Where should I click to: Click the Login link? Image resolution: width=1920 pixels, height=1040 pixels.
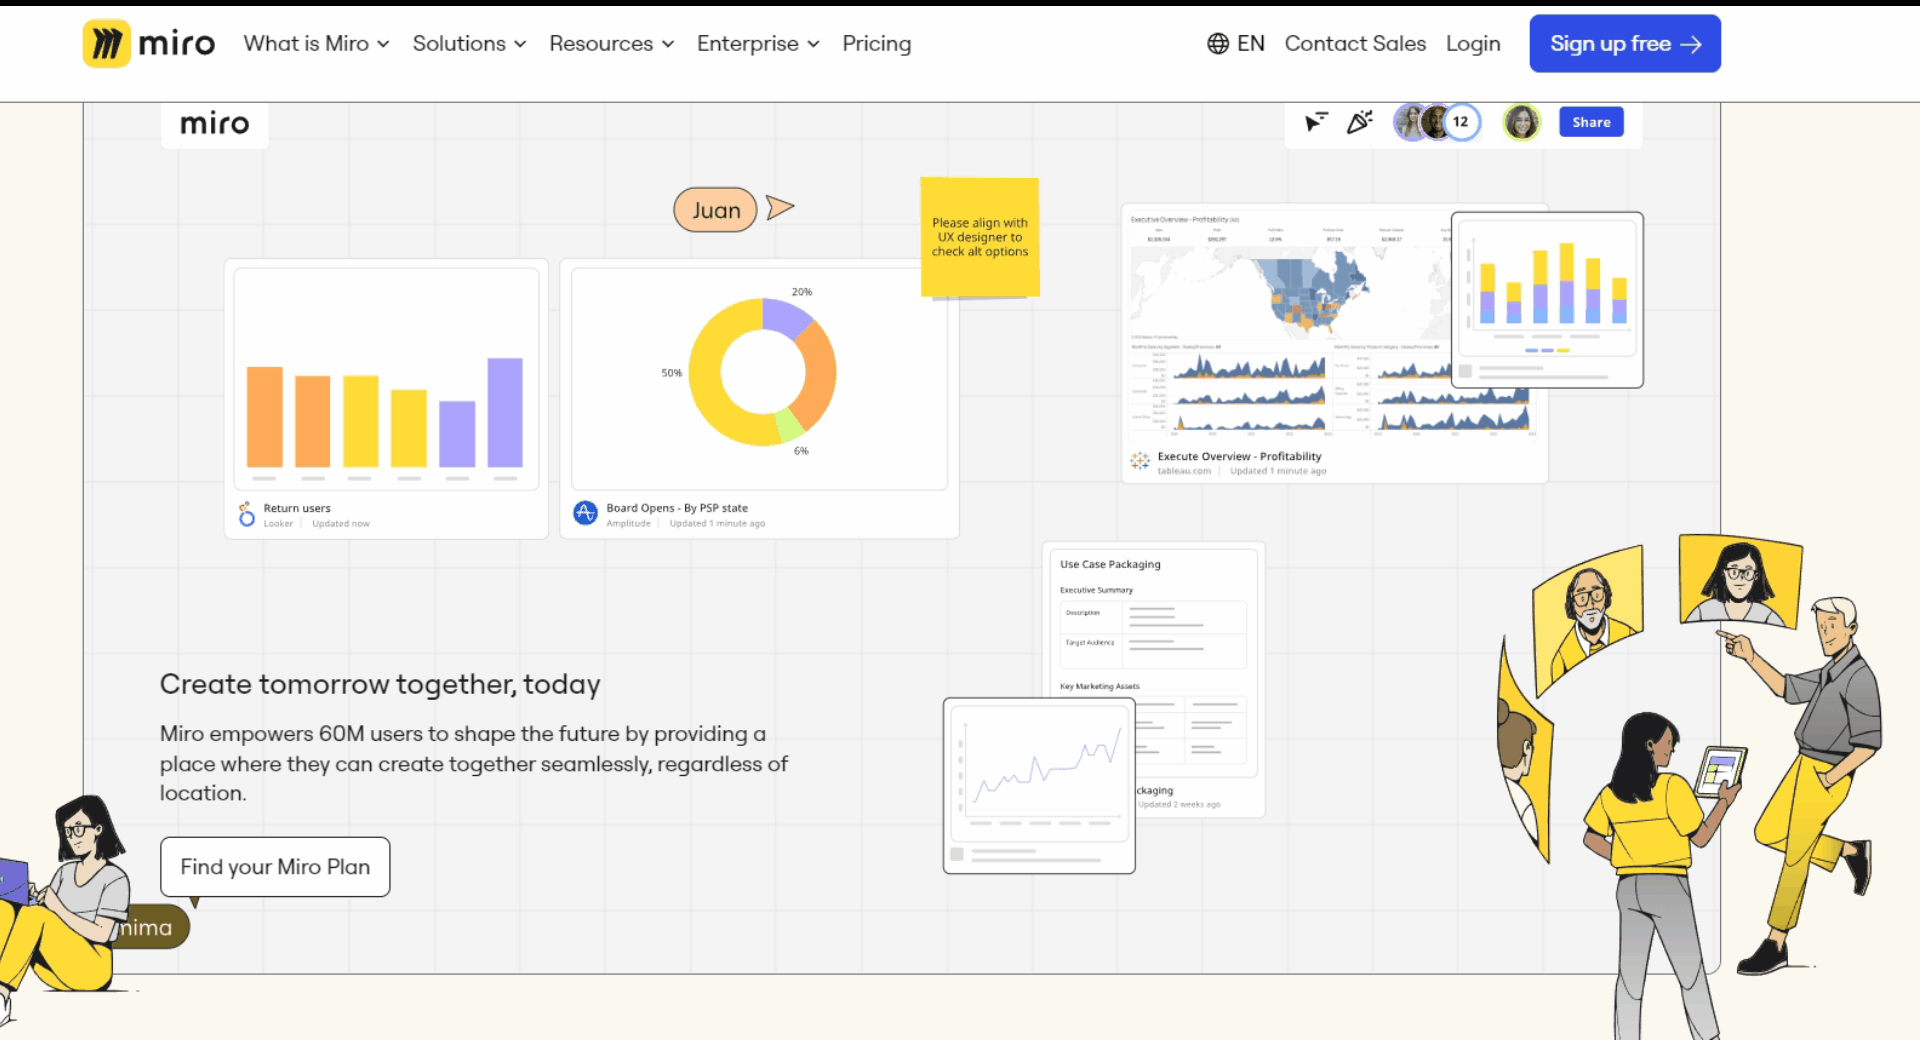tap(1473, 44)
